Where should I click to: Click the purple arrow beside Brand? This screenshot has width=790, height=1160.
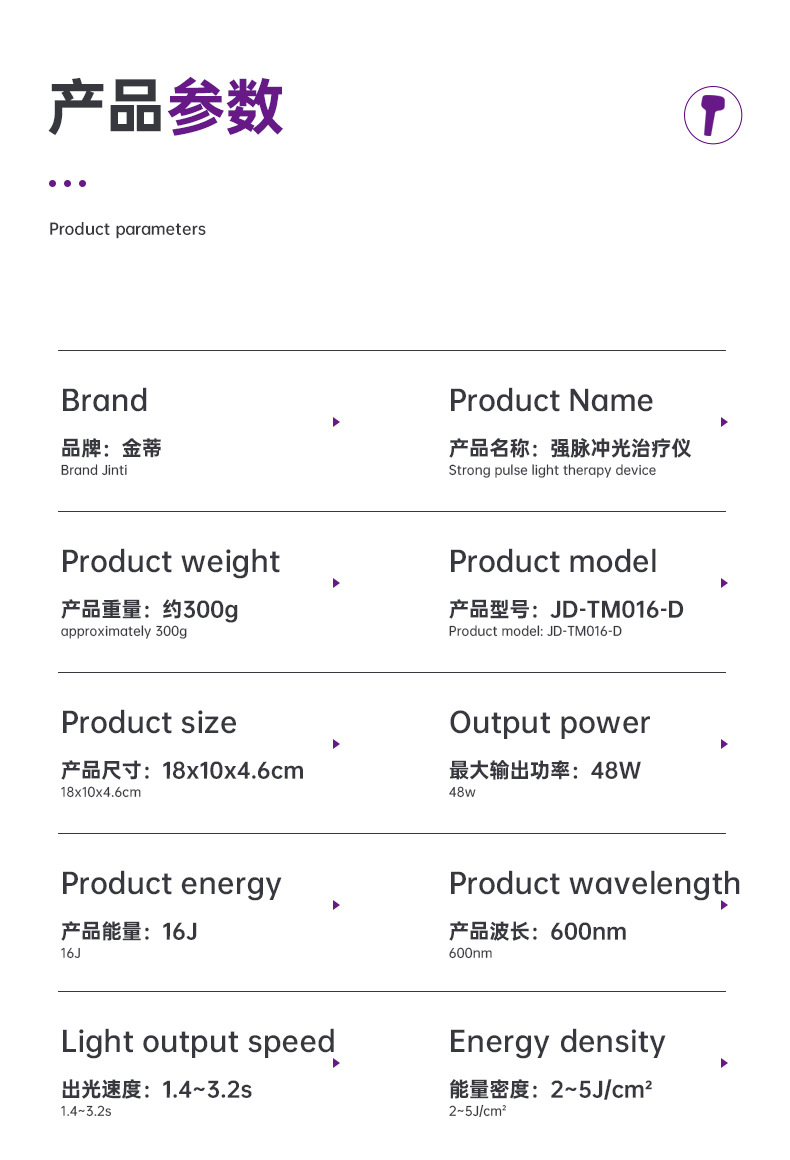point(337,422)
